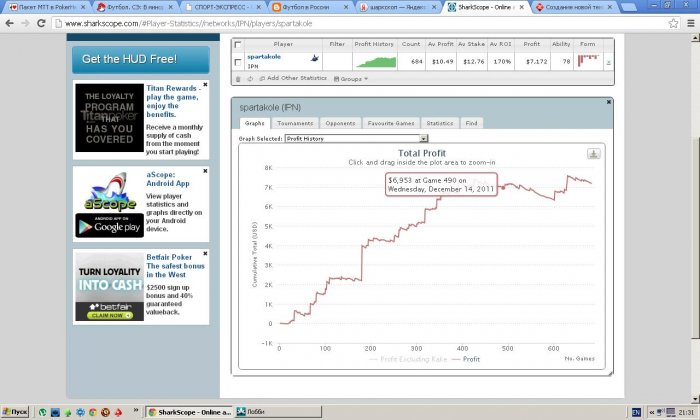Switch to the Tournaments tab
The image size is (700, 420).
pyautogui.click(x=295, y=123)
